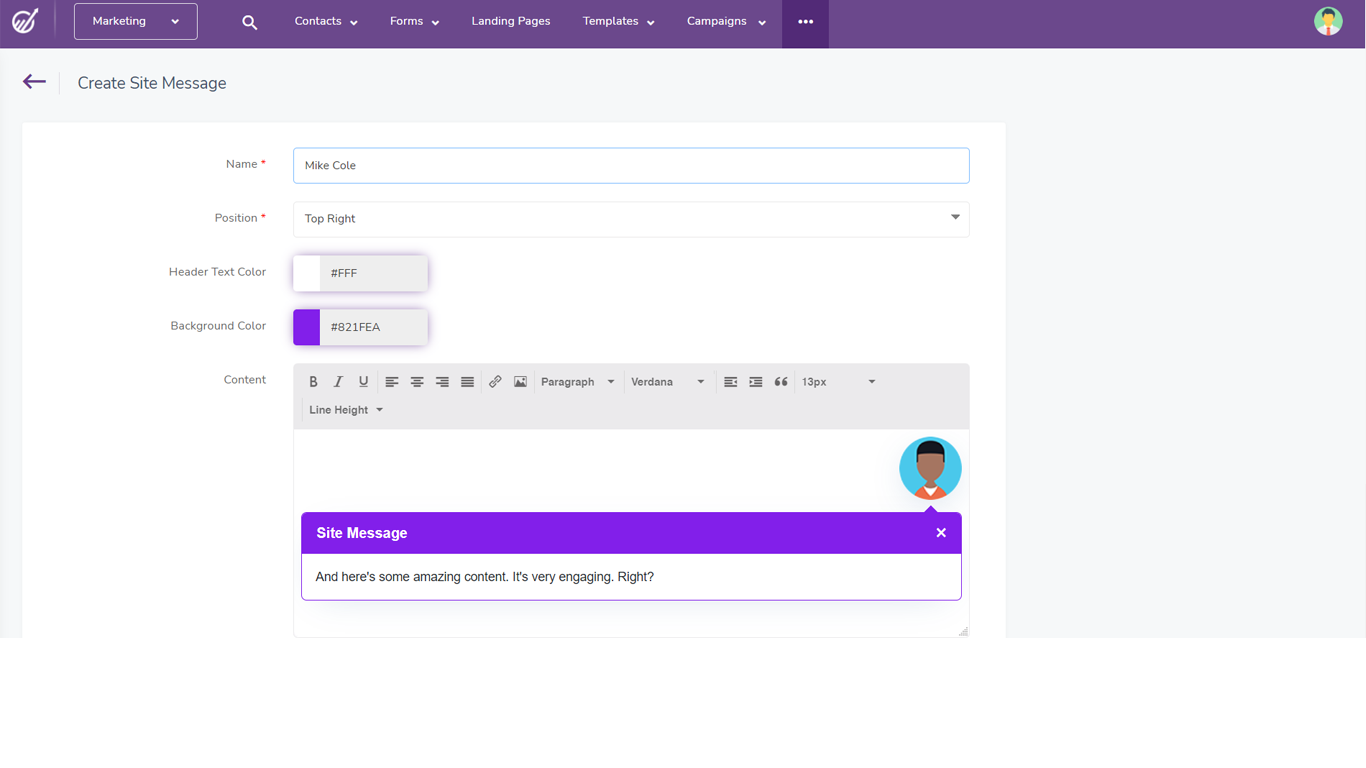Image resolution: width=1366 pixels, height=768 pixels.
Task: Insert an image into the message
Action: [x=519, y=381]
